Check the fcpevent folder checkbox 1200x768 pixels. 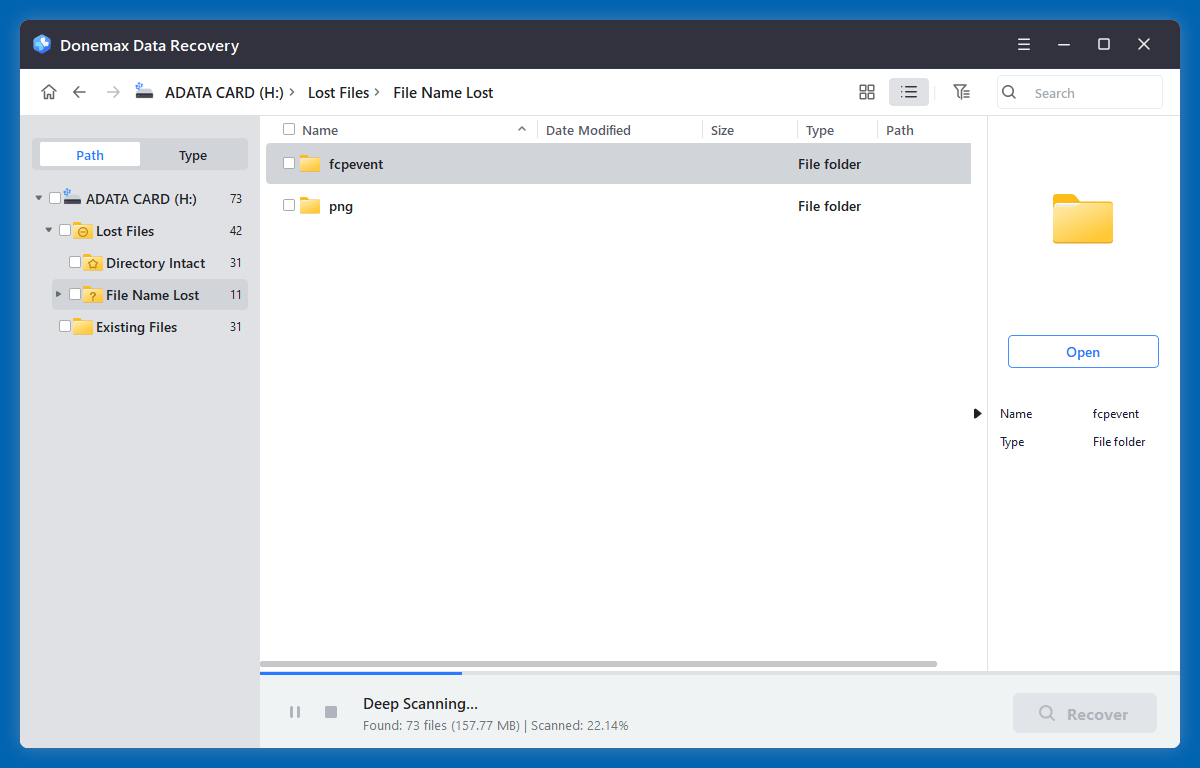click(289, 163)
